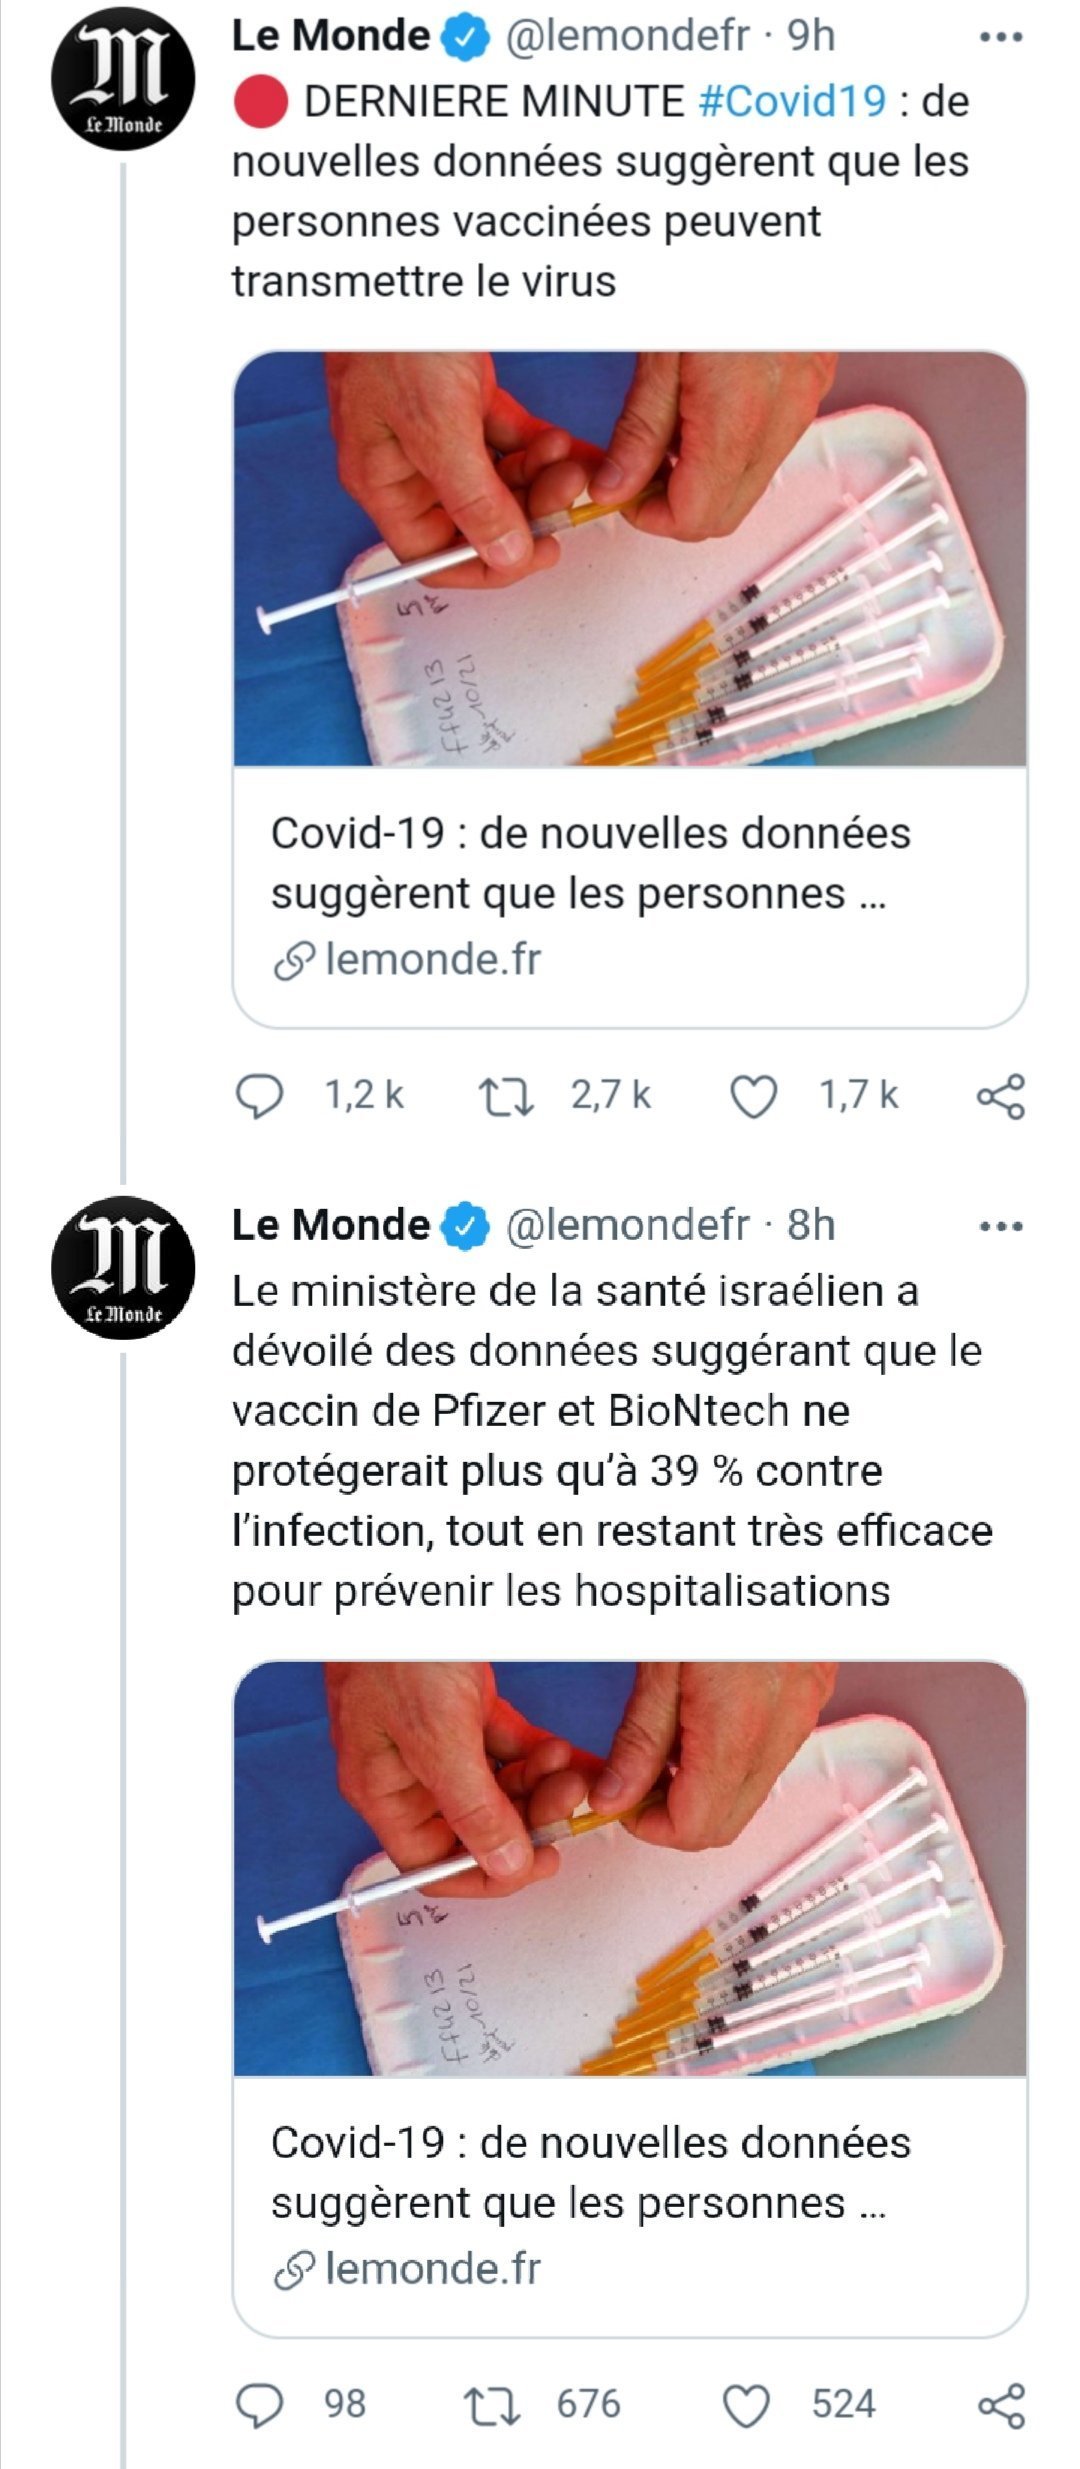Click @lemondefr handle in second tweet
The height and width of the screenshot is (2469, 1080).
[x=627, y=1225]
